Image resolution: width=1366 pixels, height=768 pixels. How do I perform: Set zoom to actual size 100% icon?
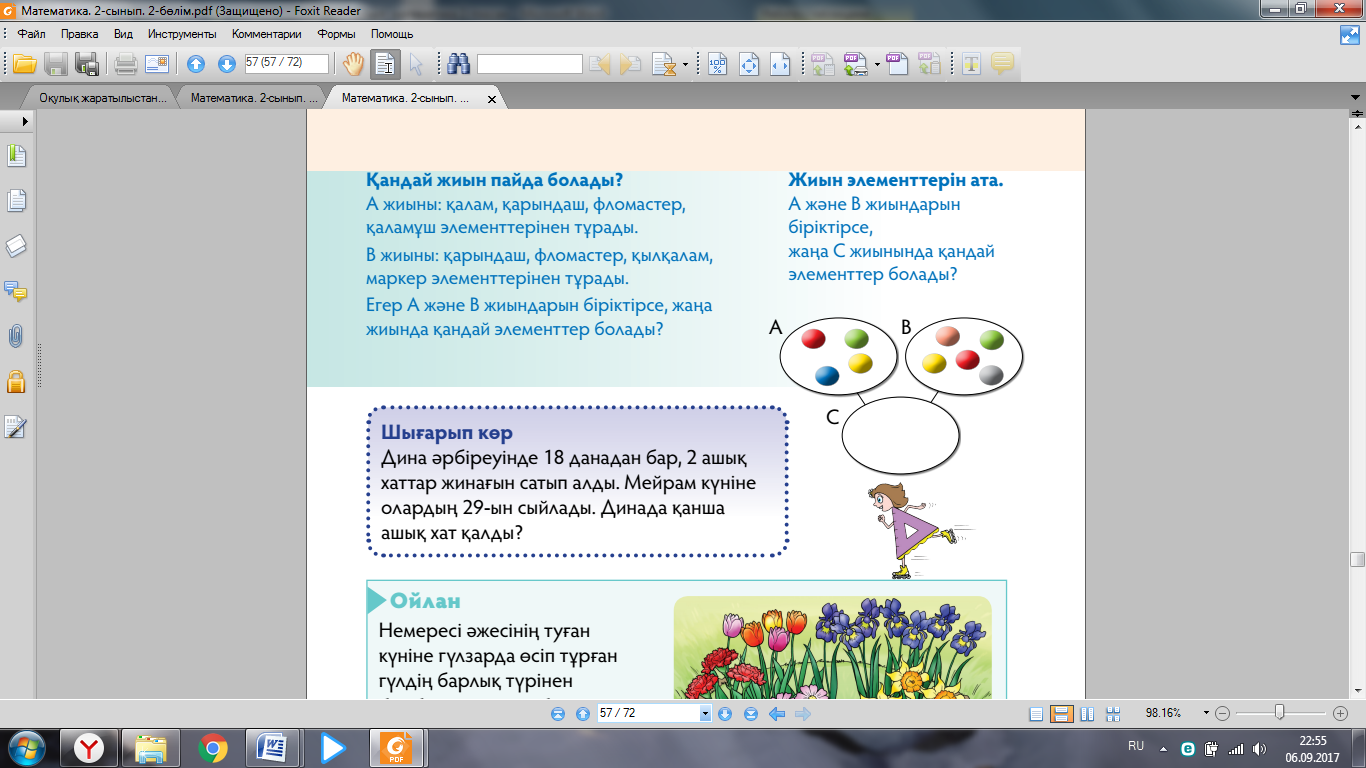coord(718,65)
